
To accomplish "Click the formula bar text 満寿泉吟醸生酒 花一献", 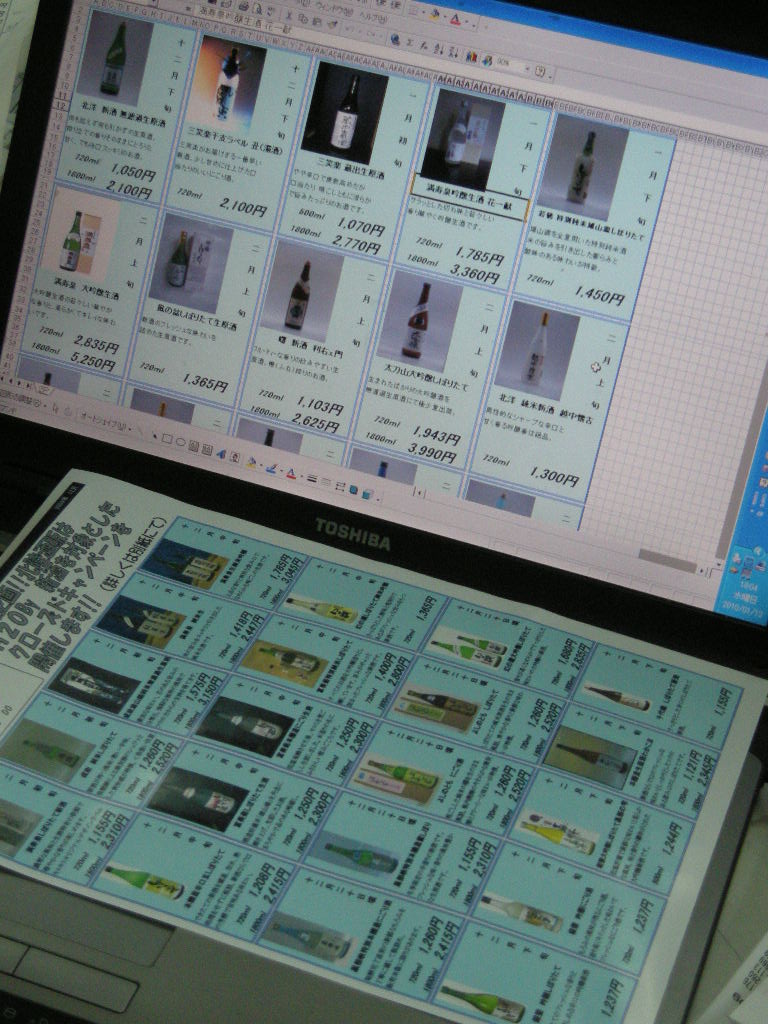I will point(245,22).
